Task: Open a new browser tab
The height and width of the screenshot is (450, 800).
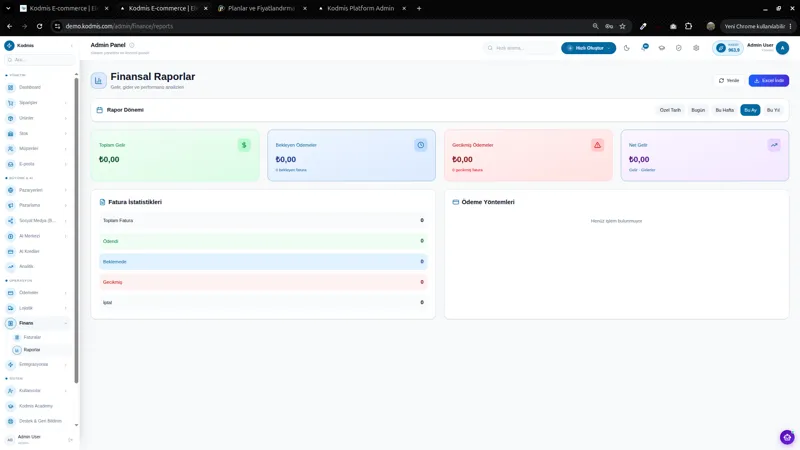Action: (419, 8)
